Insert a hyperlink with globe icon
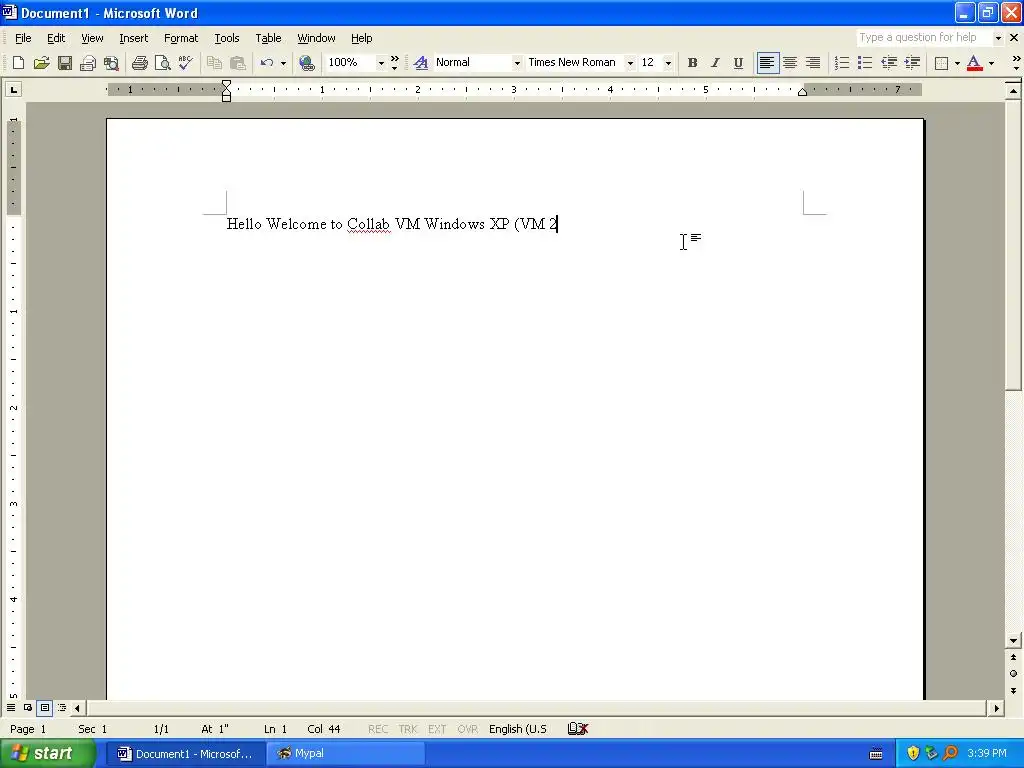The image size is (1024, 768). pos(307,63)
